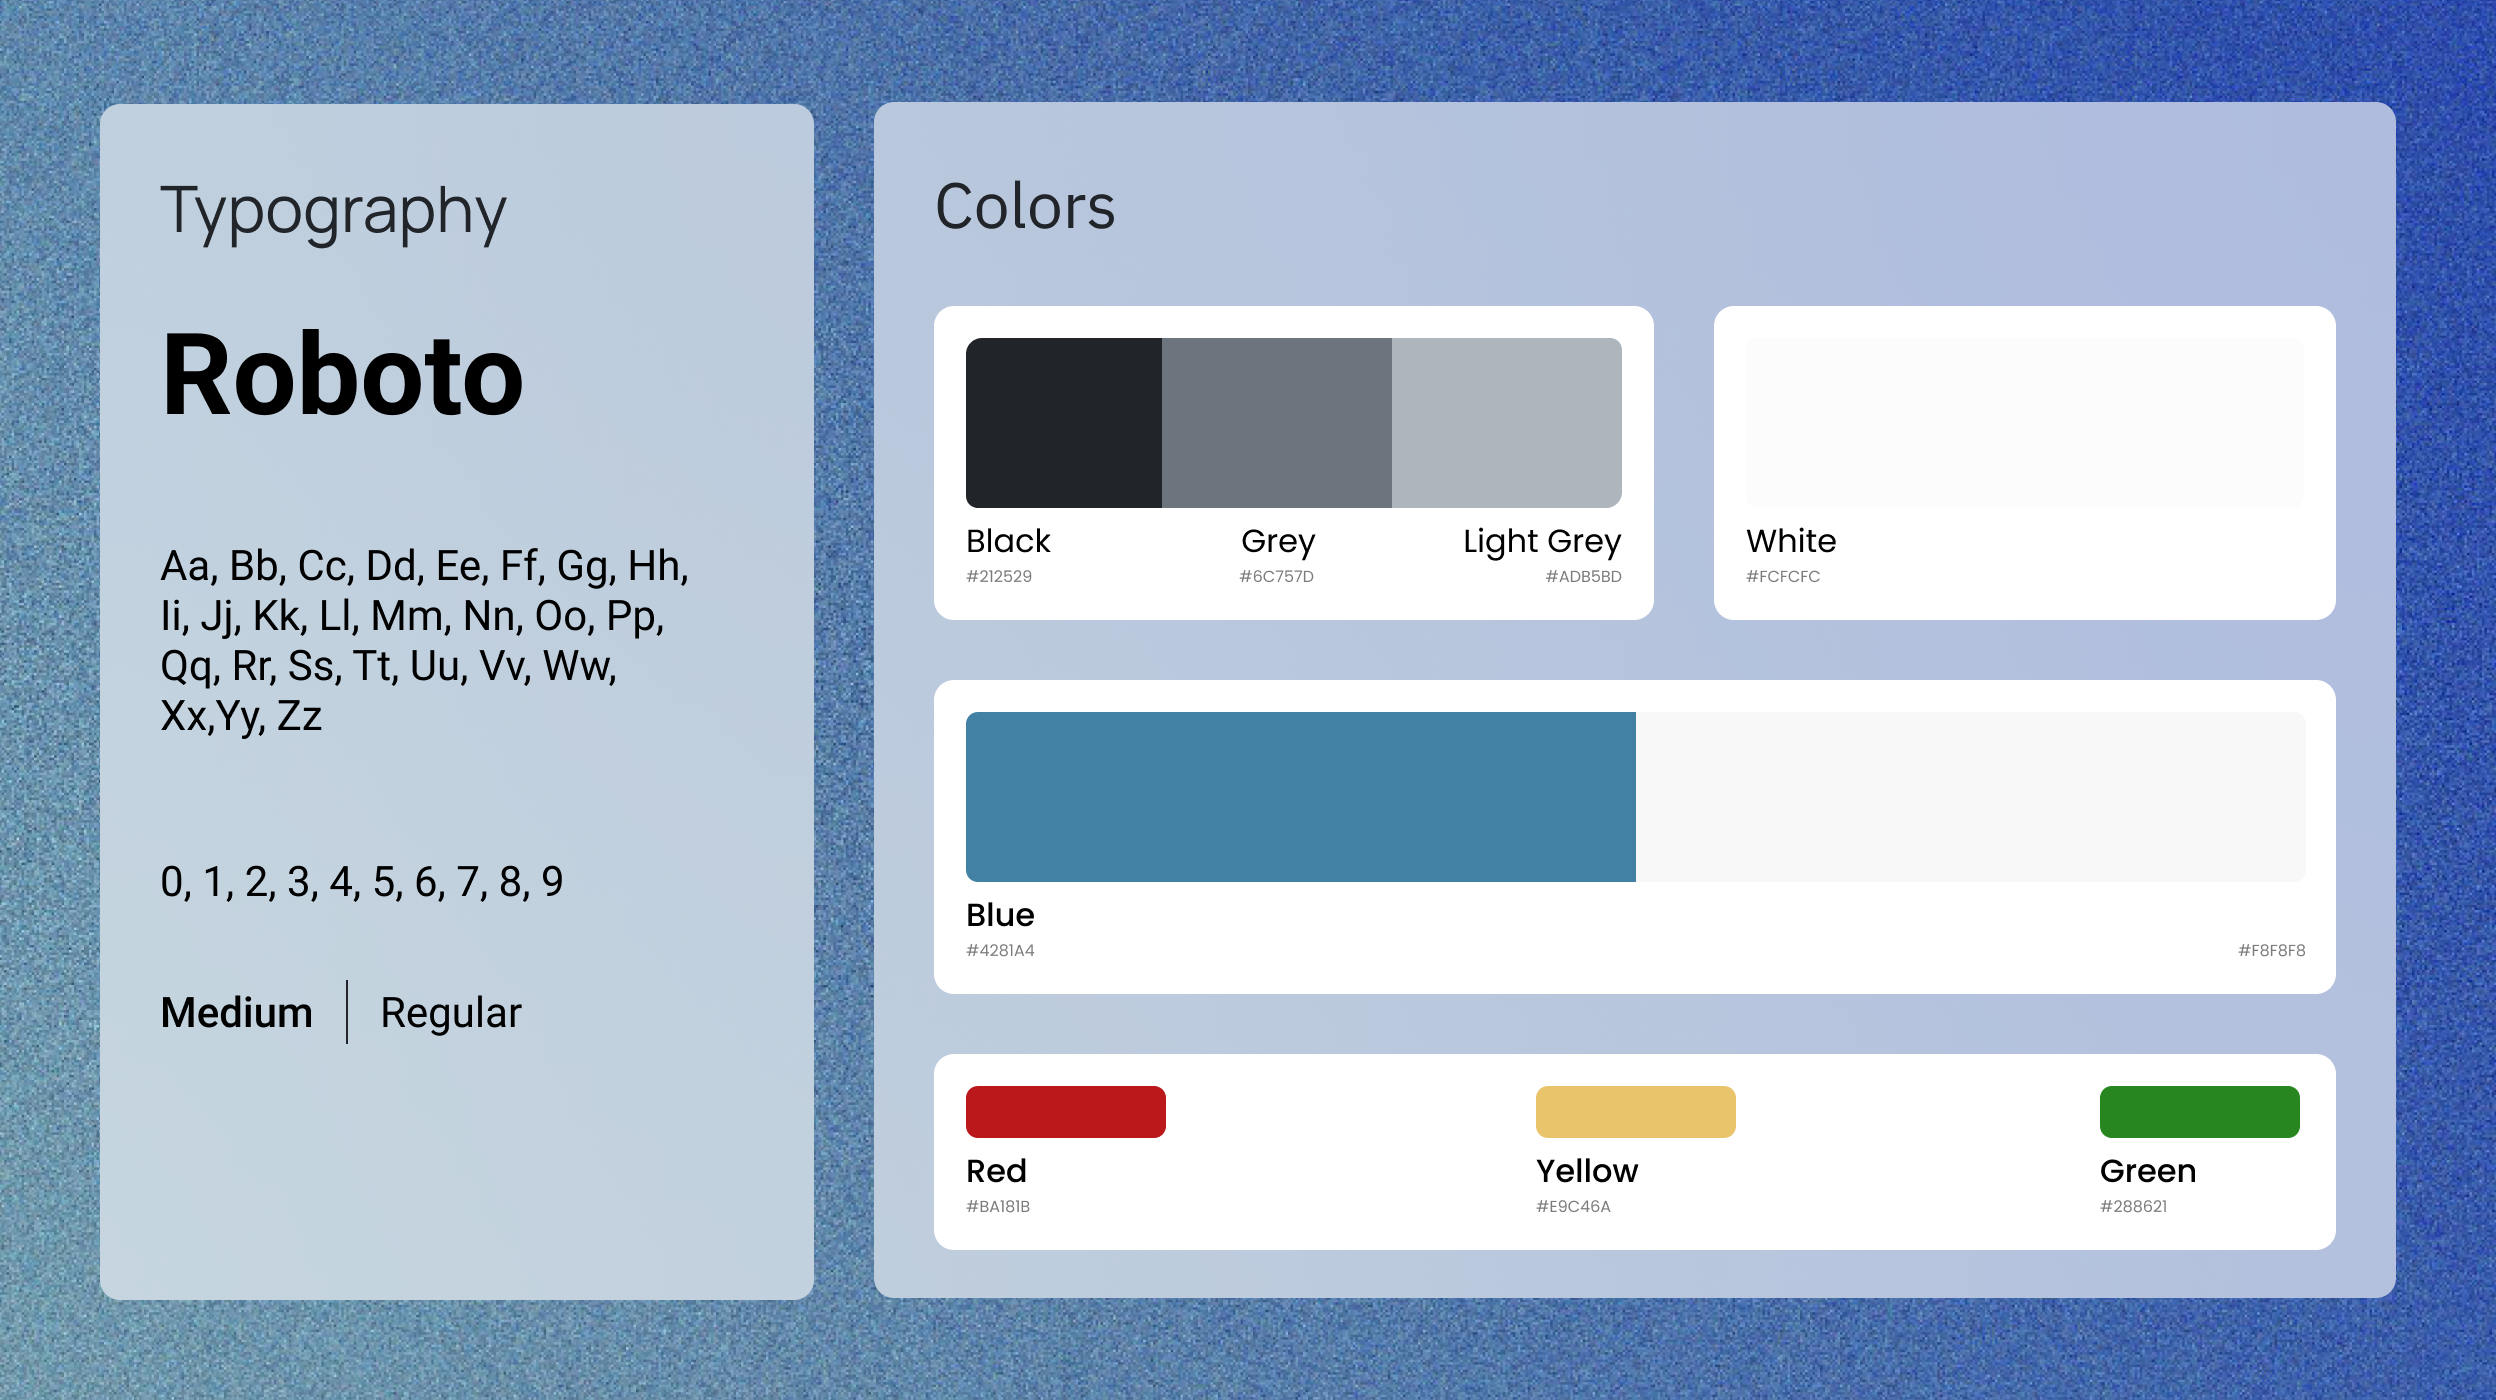2496x1400 pixels.
Task: Pick the Yellow color swatch
Action: click(x=1636, y=1112)
